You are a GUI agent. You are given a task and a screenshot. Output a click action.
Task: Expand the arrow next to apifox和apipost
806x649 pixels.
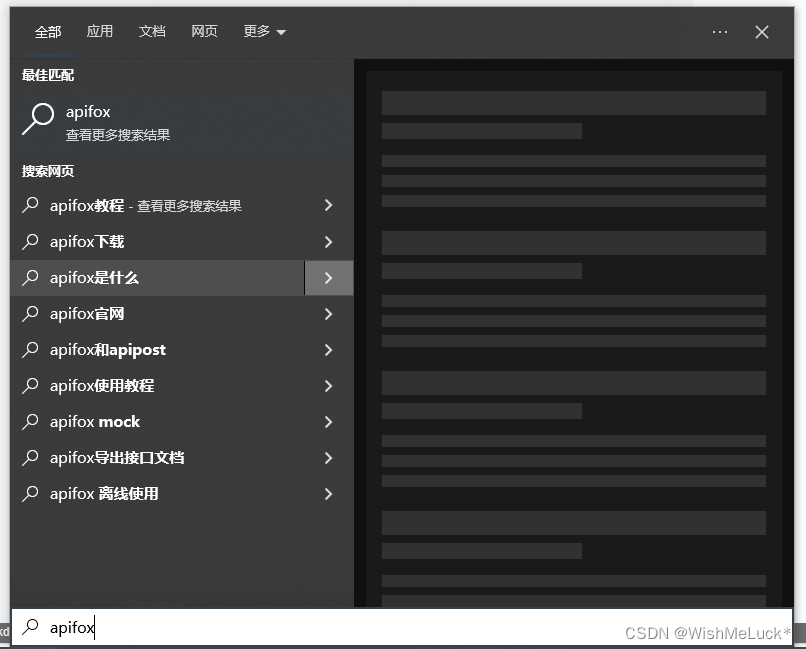[329, 349]
